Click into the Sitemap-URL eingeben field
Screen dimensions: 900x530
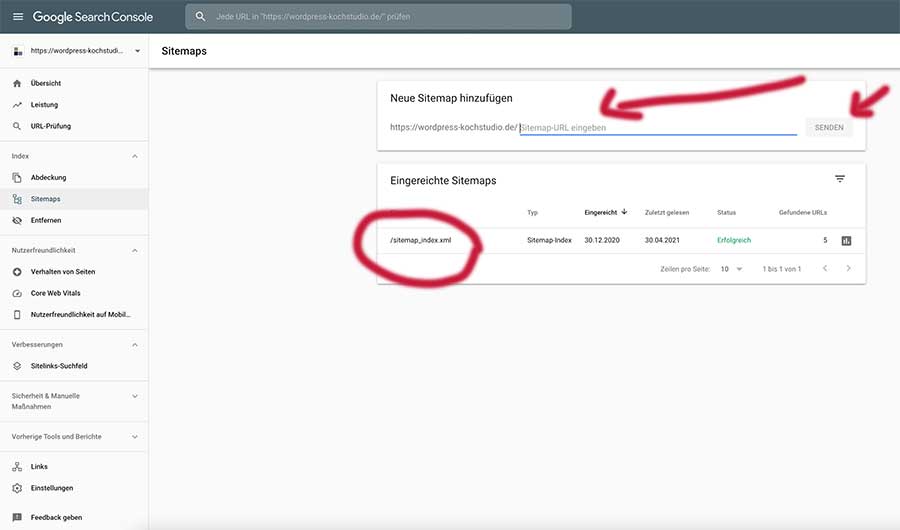click(x=658, y=128)
